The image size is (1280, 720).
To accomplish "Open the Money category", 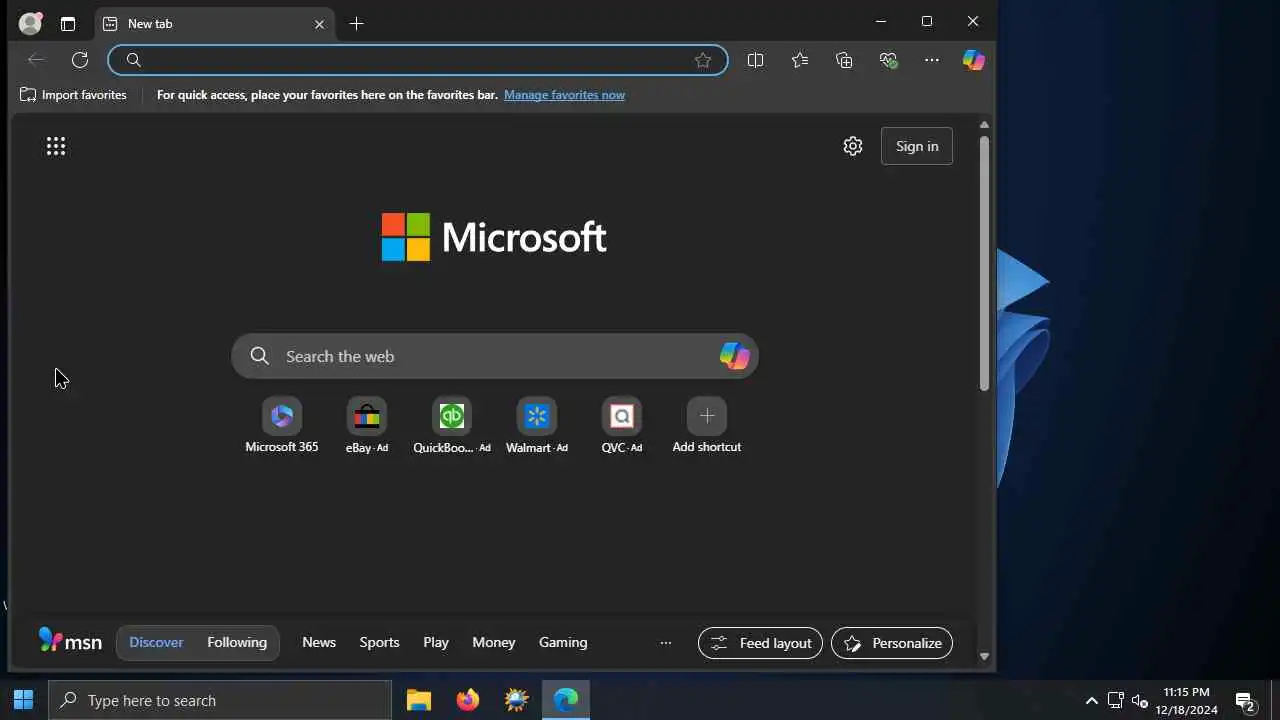I will [x=494, y=642].
